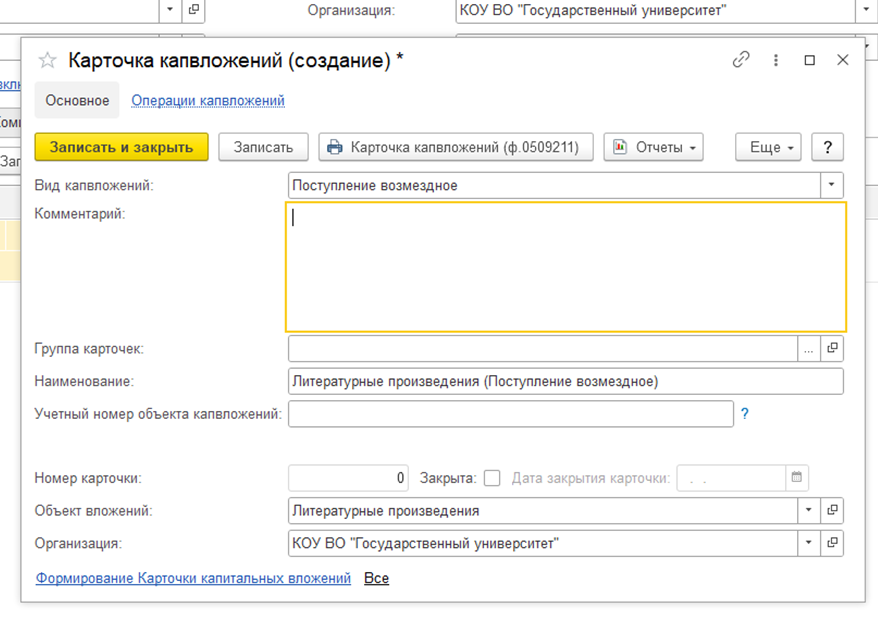Click into the Комментарий text area
The width and height of the screenshot is (878, 632).
[566, 267]
